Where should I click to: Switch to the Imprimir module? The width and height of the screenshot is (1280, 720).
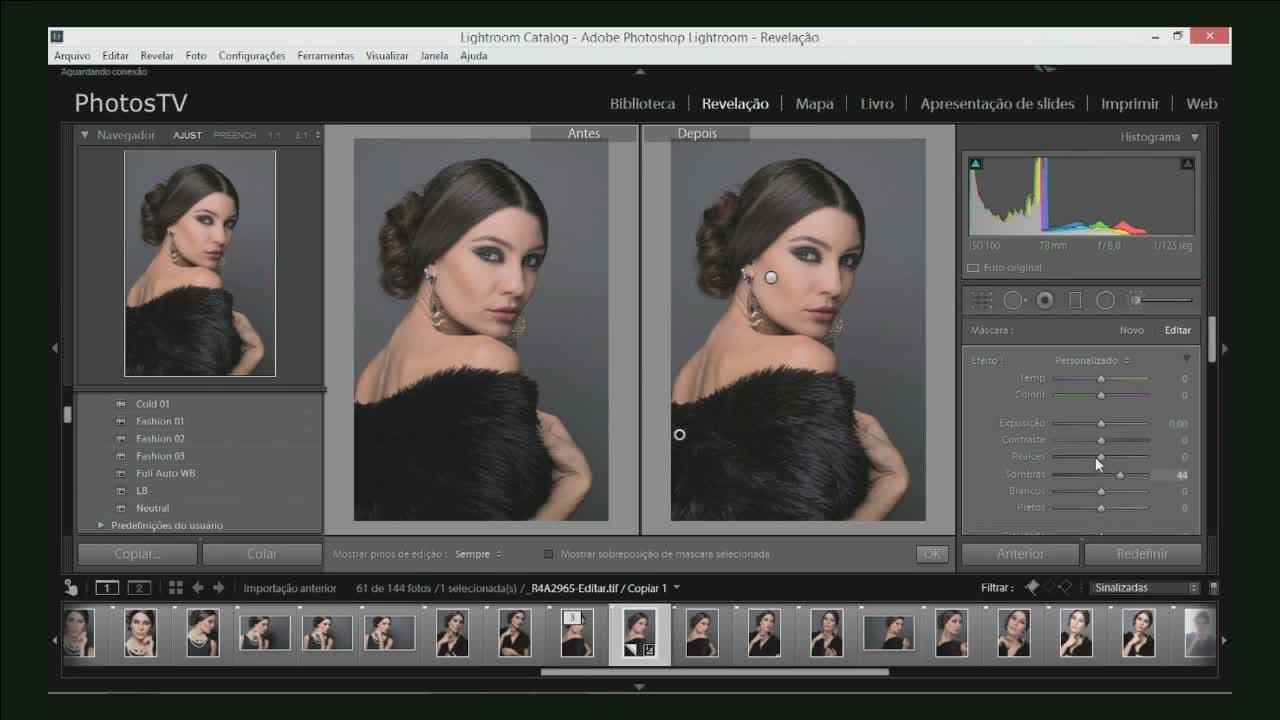[x=1130, y=103]
